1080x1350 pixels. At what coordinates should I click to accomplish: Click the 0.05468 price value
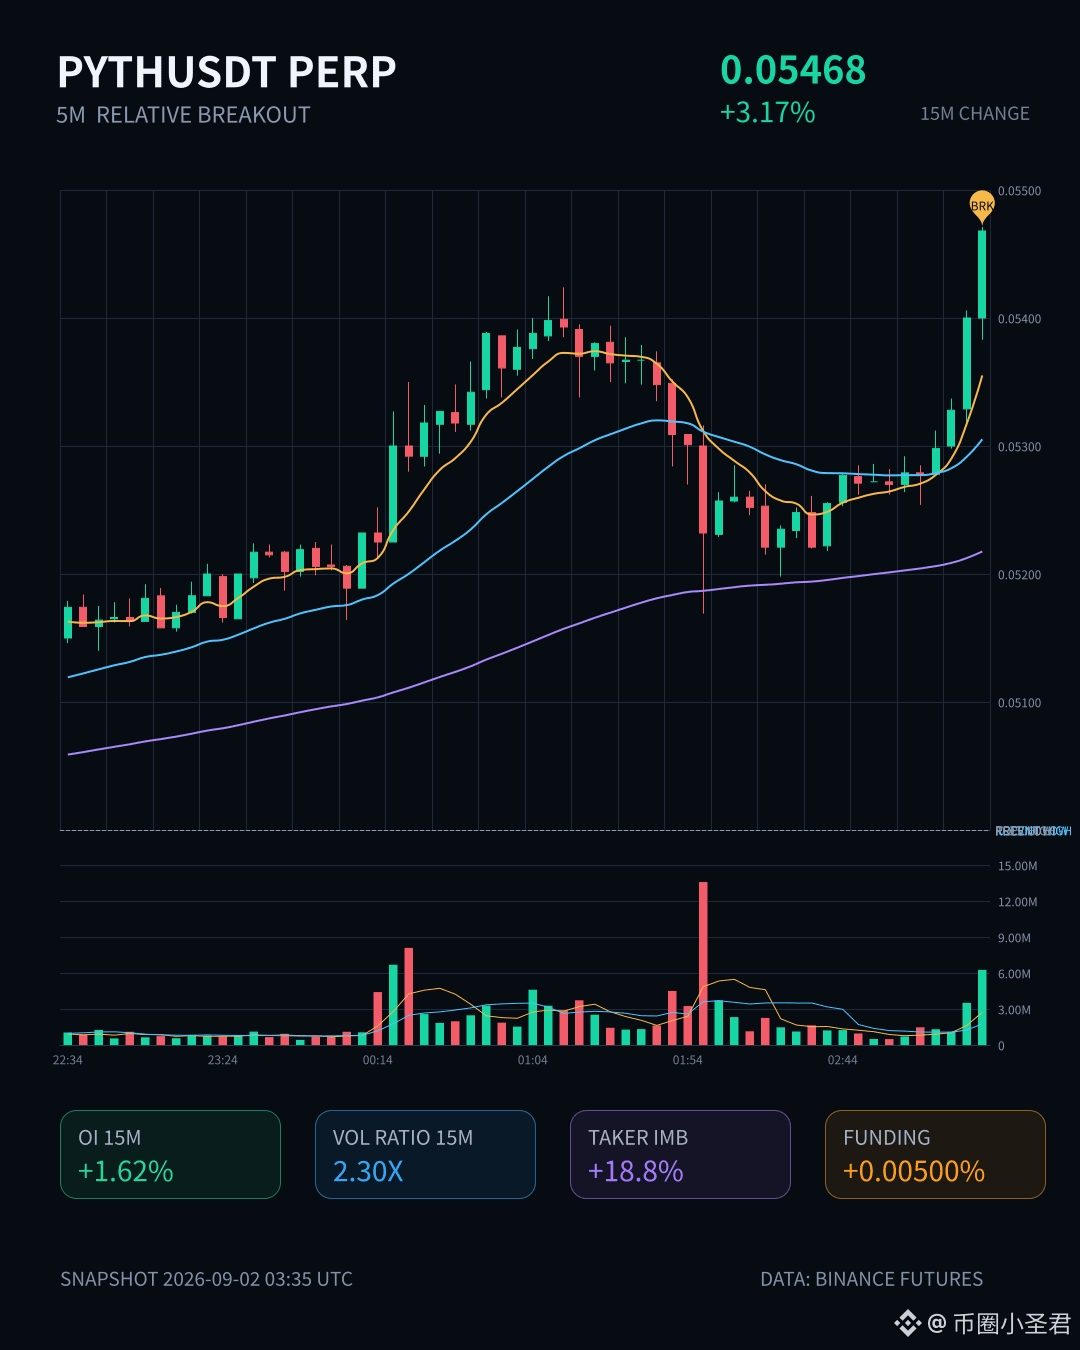coord(793,70)
